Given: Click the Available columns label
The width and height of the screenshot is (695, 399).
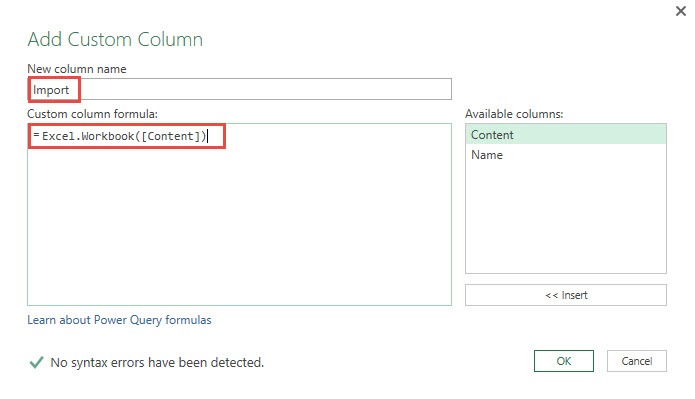Looking at the screenshot, I should [514, 114].
